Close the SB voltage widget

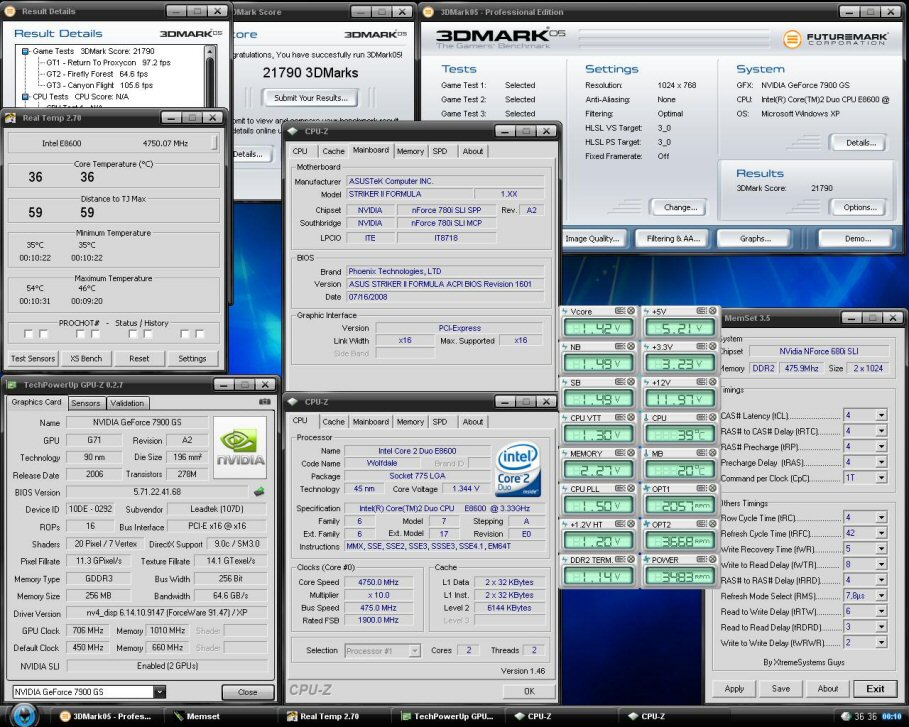coord(630,382)
